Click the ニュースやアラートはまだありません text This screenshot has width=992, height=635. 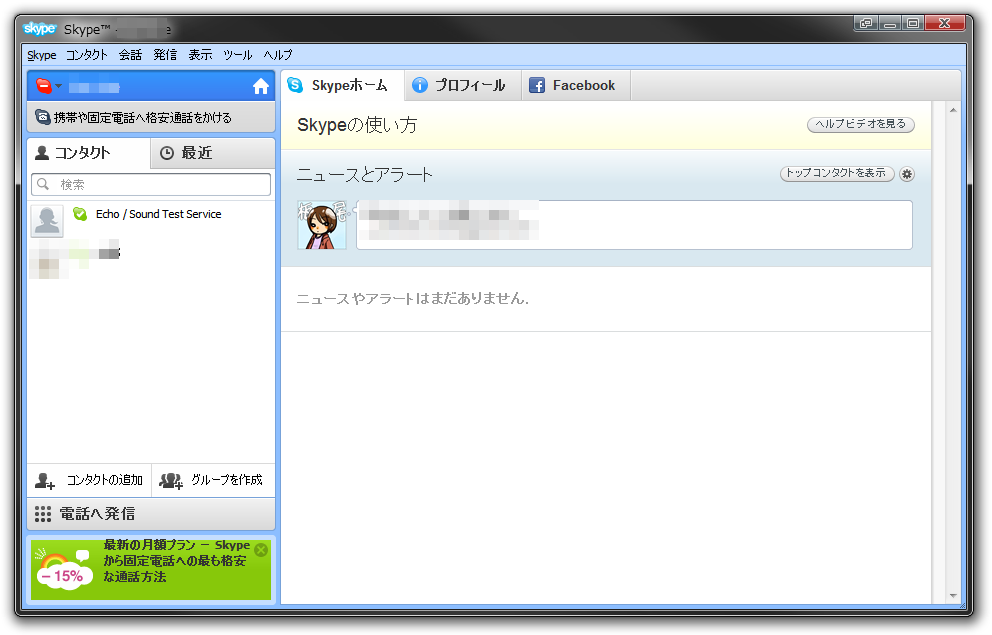point(412,299)
